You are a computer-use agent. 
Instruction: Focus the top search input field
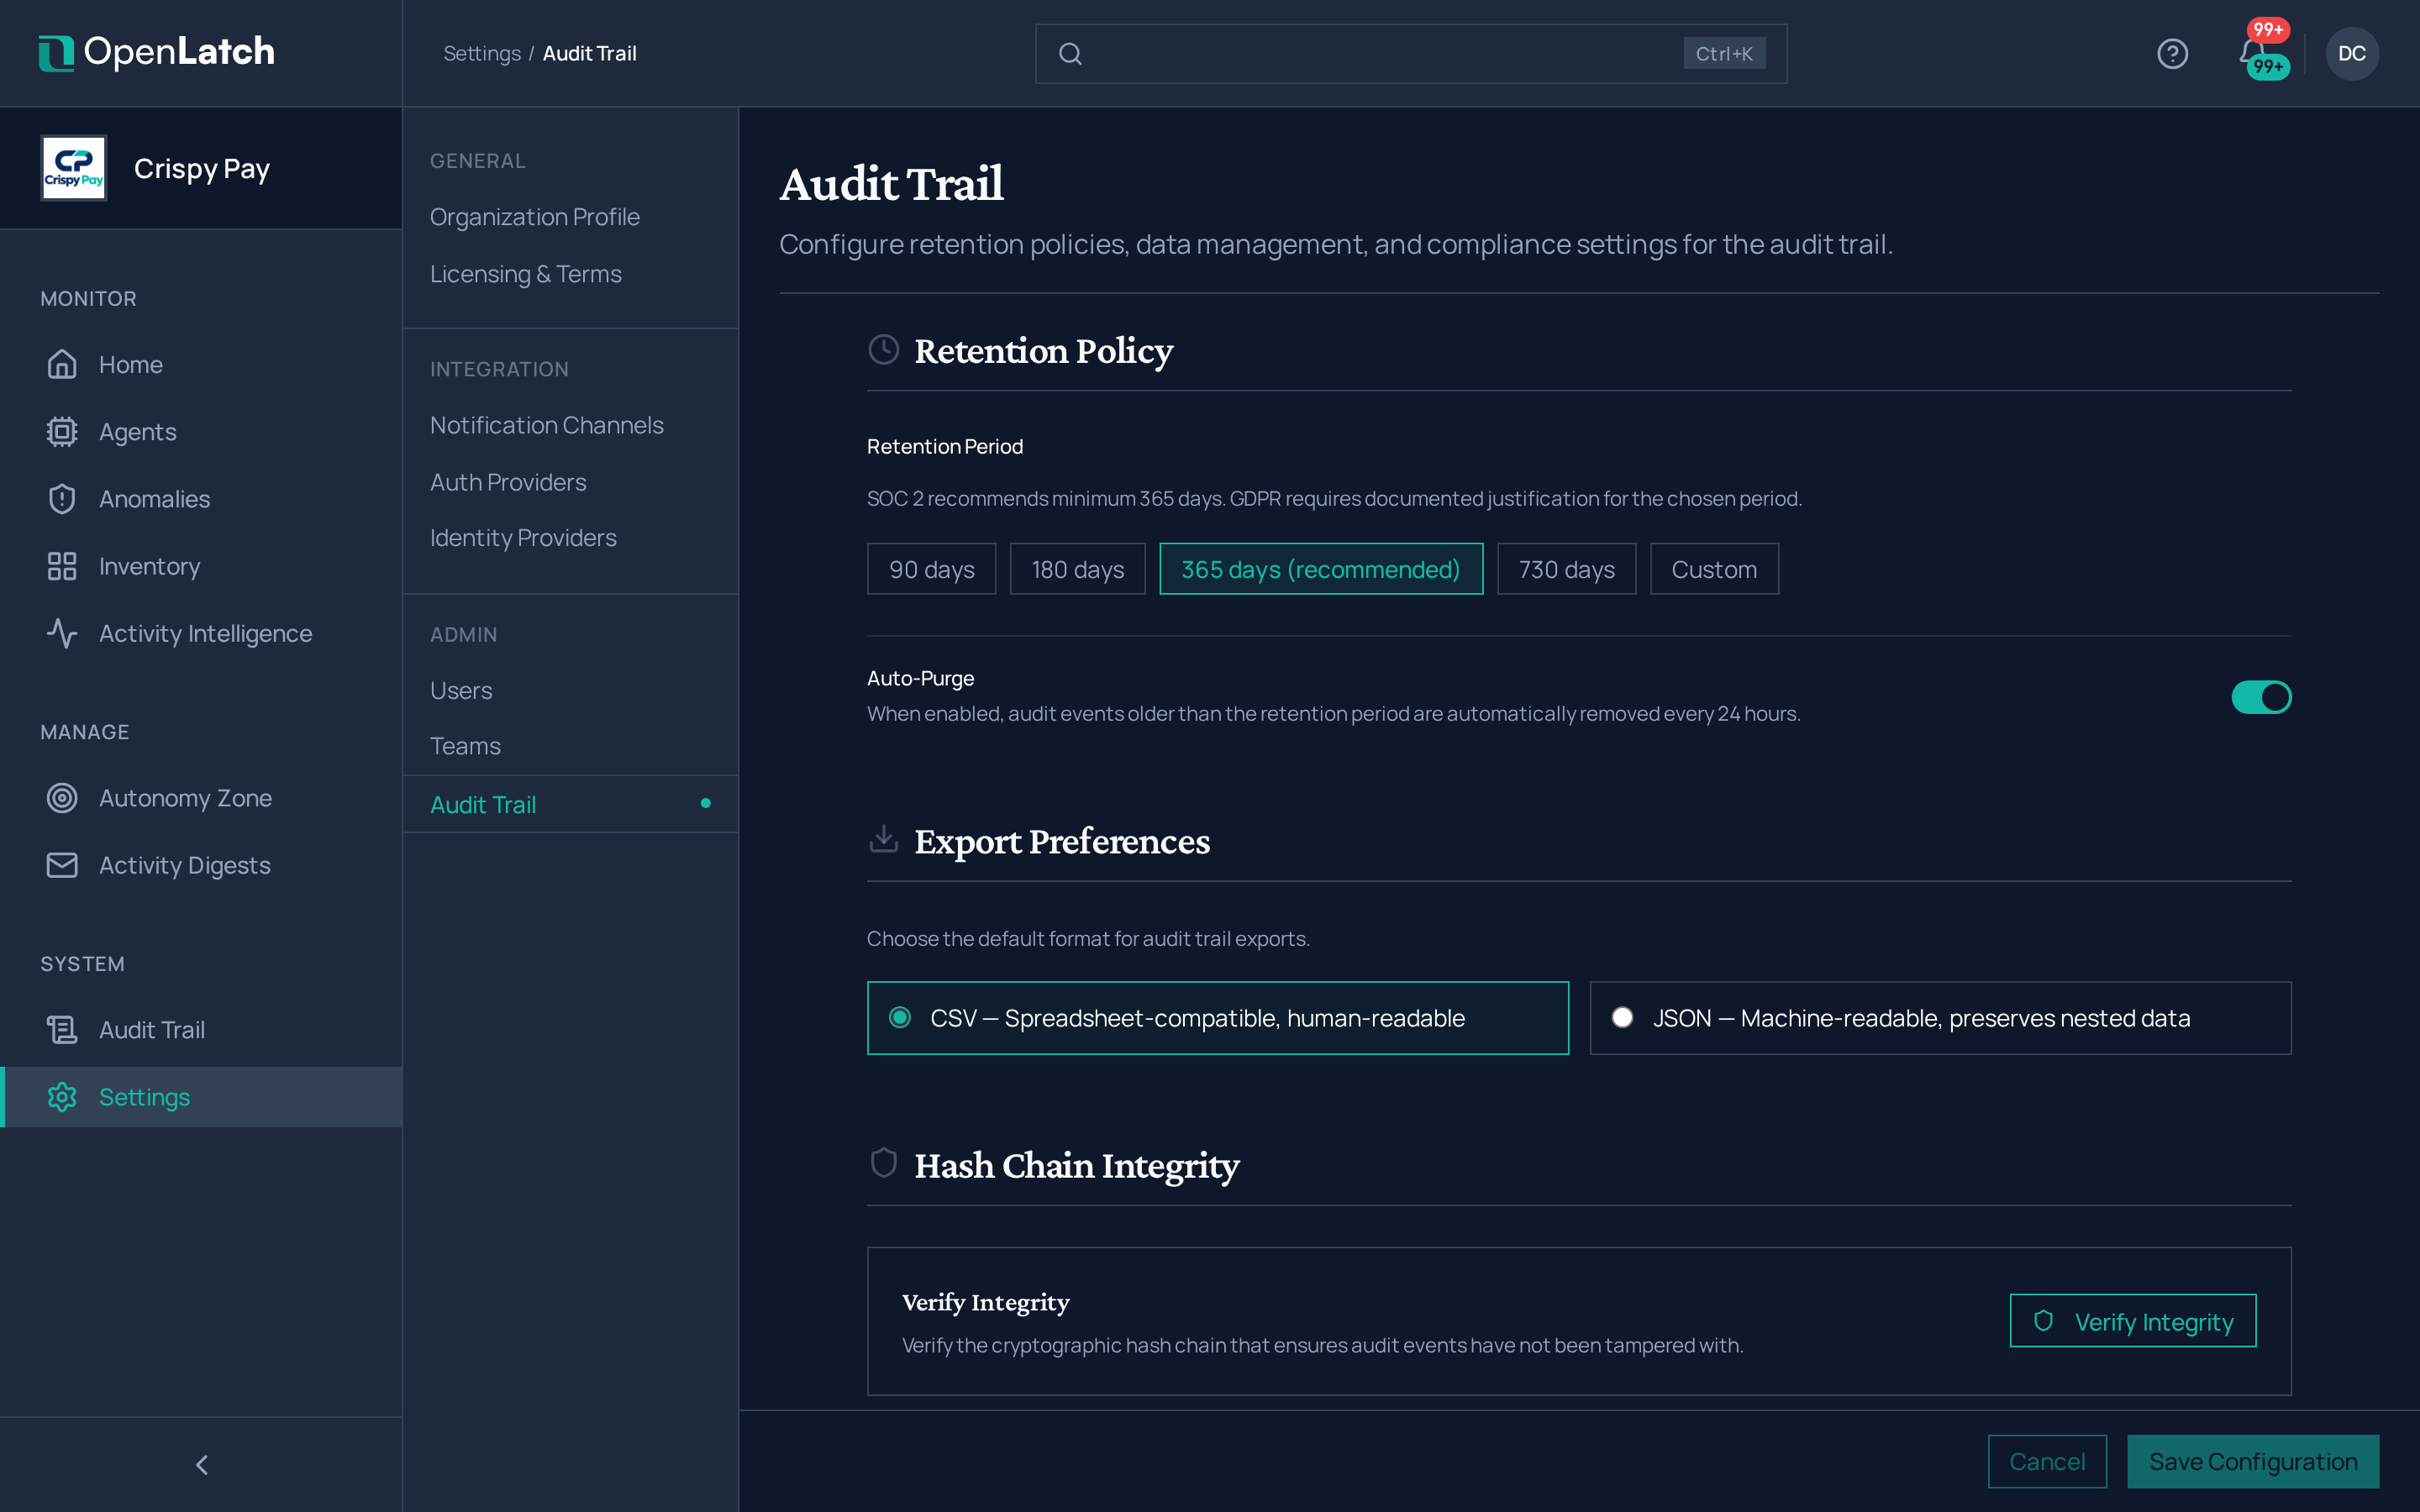[1410, 54]
